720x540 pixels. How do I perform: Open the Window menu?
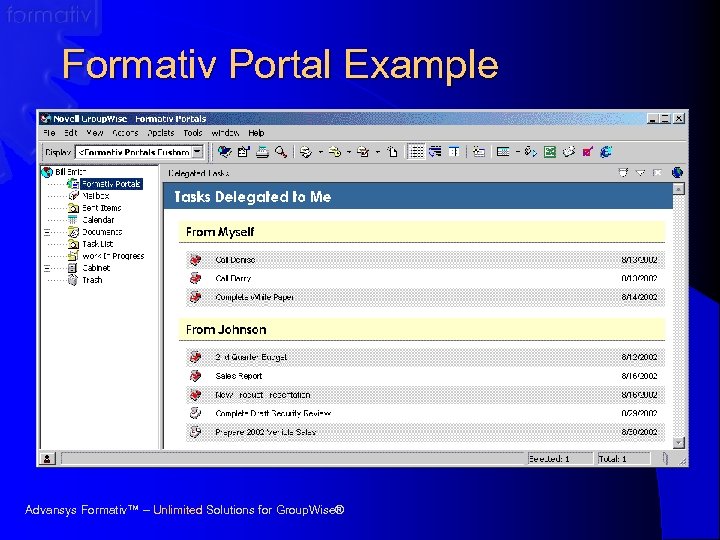click(225, 133)
